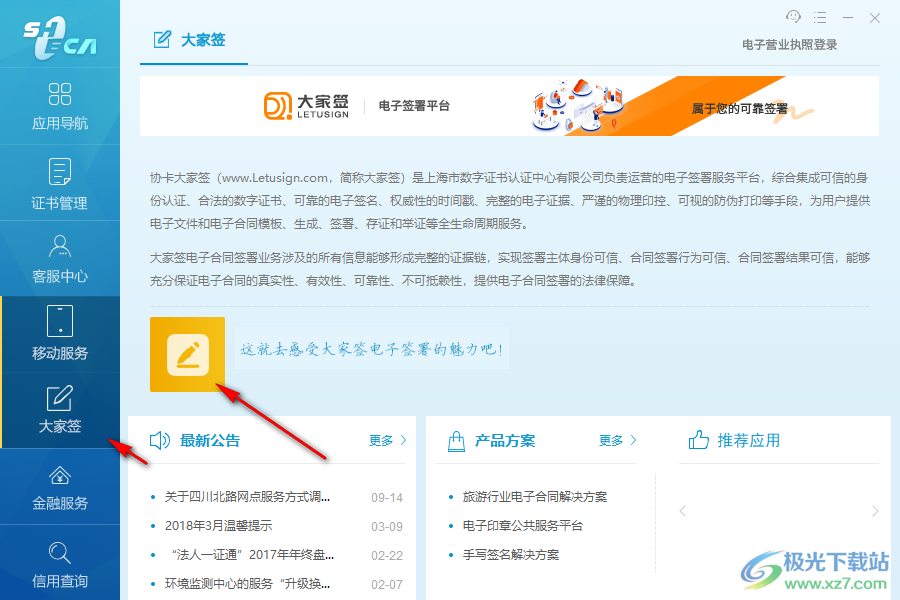Open announcement 环境监测中心的服务“升级换...

pyautogui.click(x=247, y=584)
